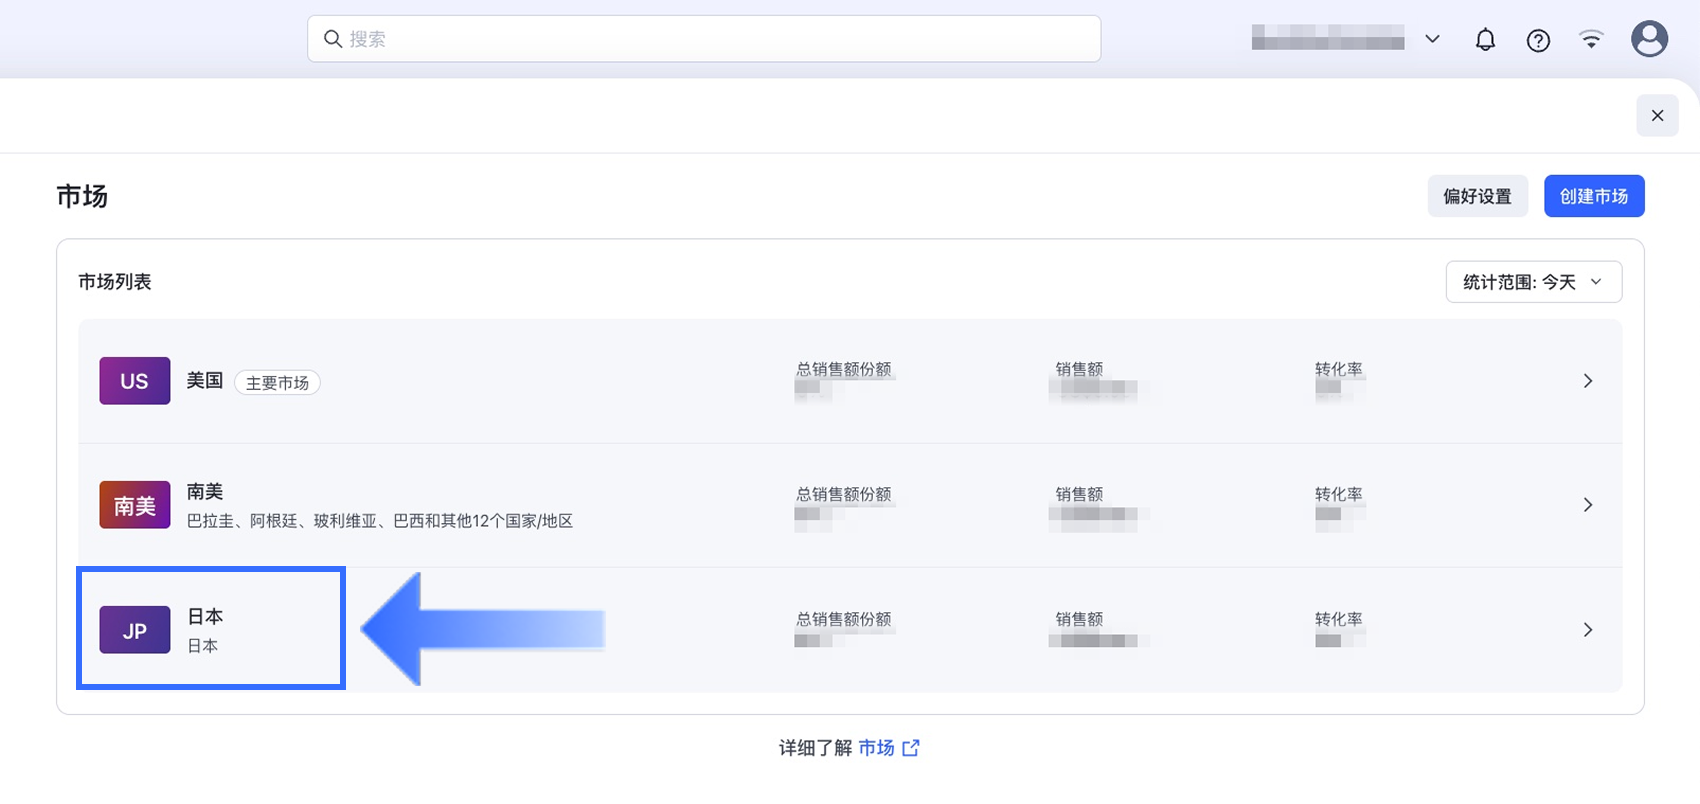Expand the 南美 market row chevron
The image size is (1700, 804).
(x=1588, y=505)
